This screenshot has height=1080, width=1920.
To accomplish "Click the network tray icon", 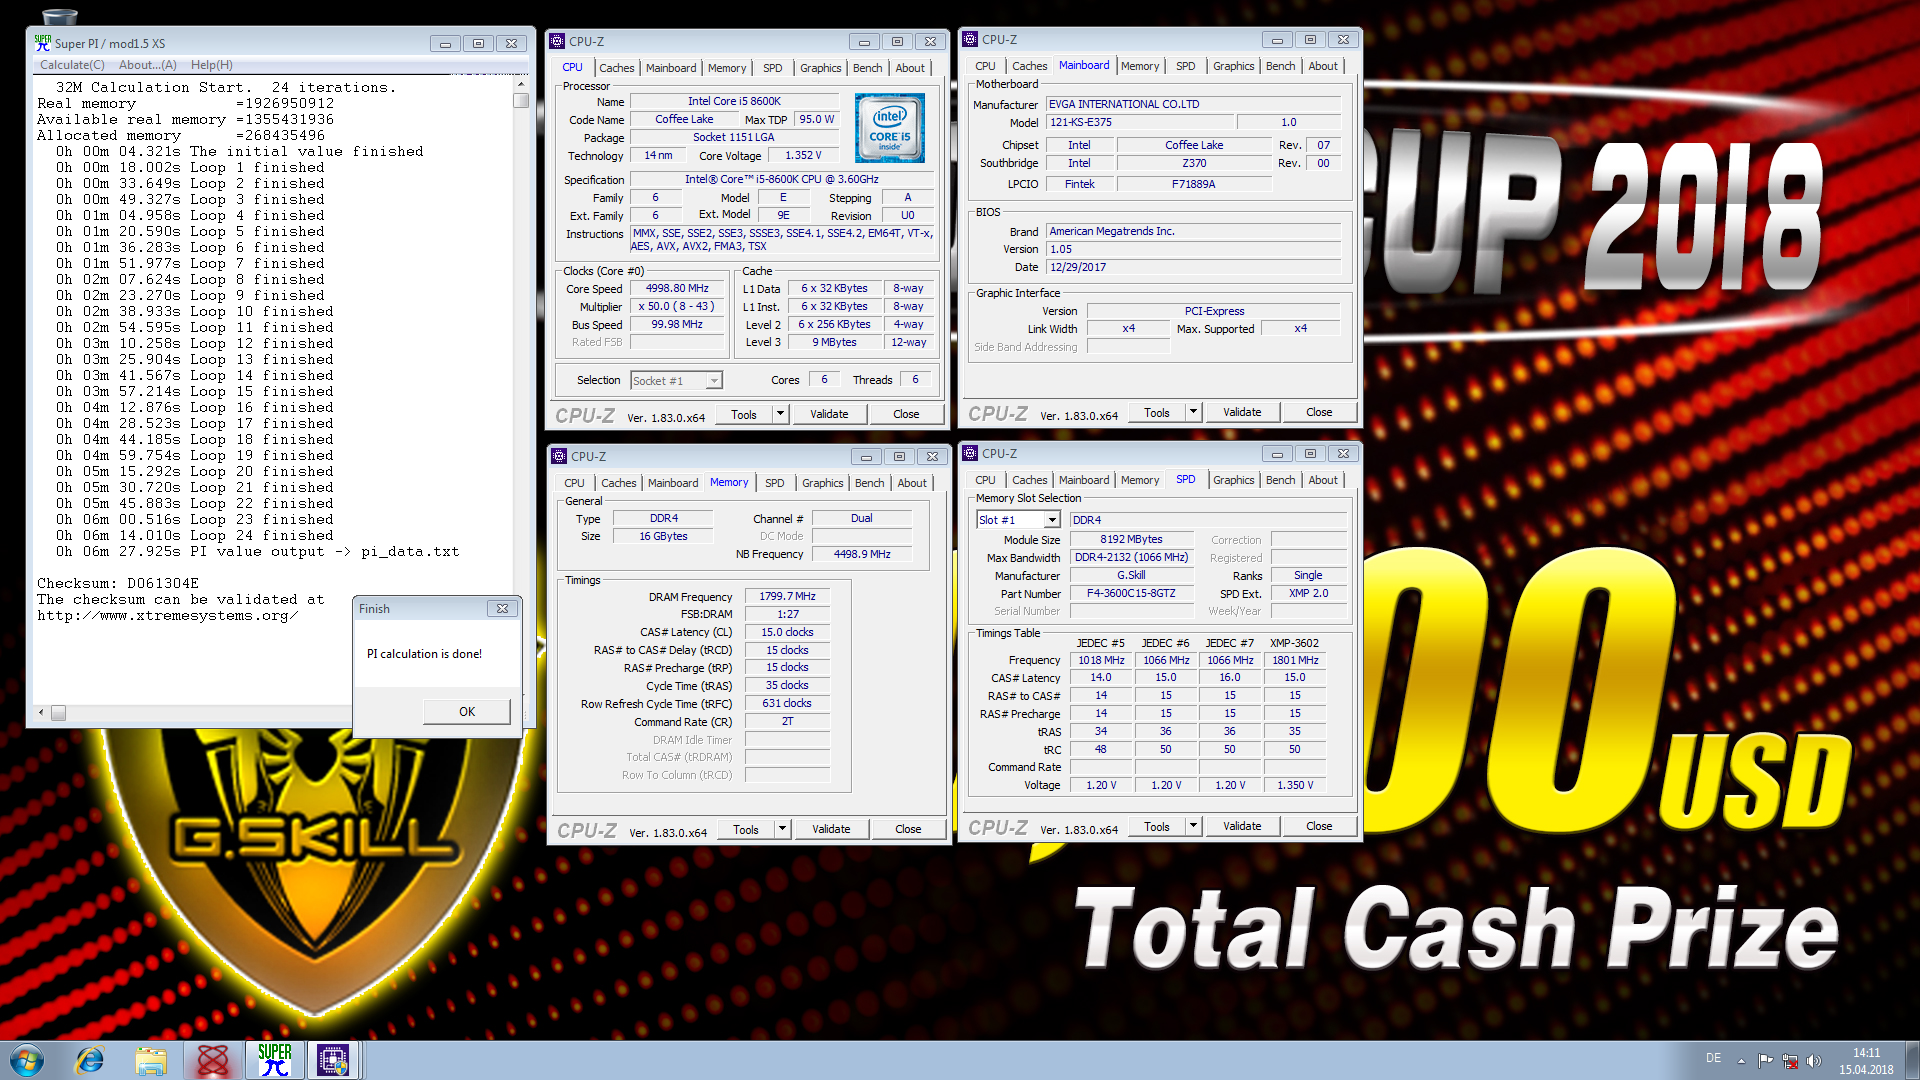I will (1790, 1061).
